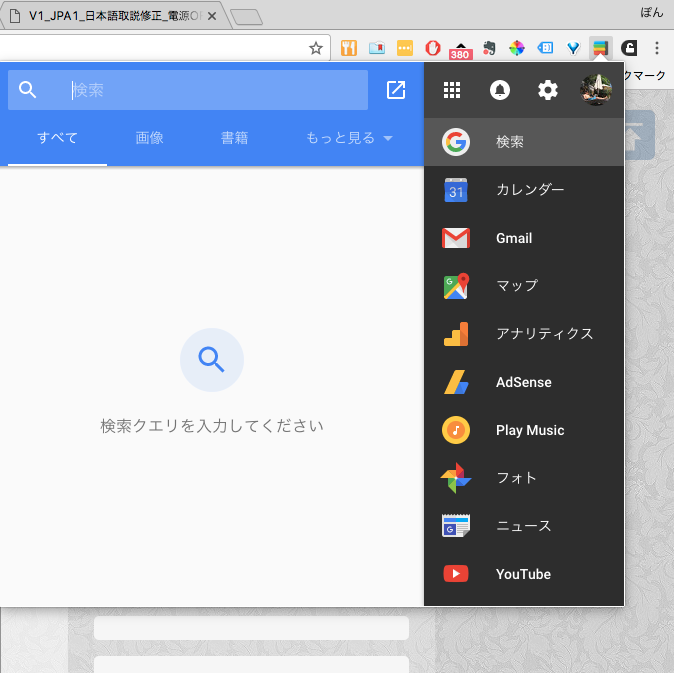Screen dimensions: 674x673
Task: Click the extension icon with 380 badge
Action: (461, 50)
